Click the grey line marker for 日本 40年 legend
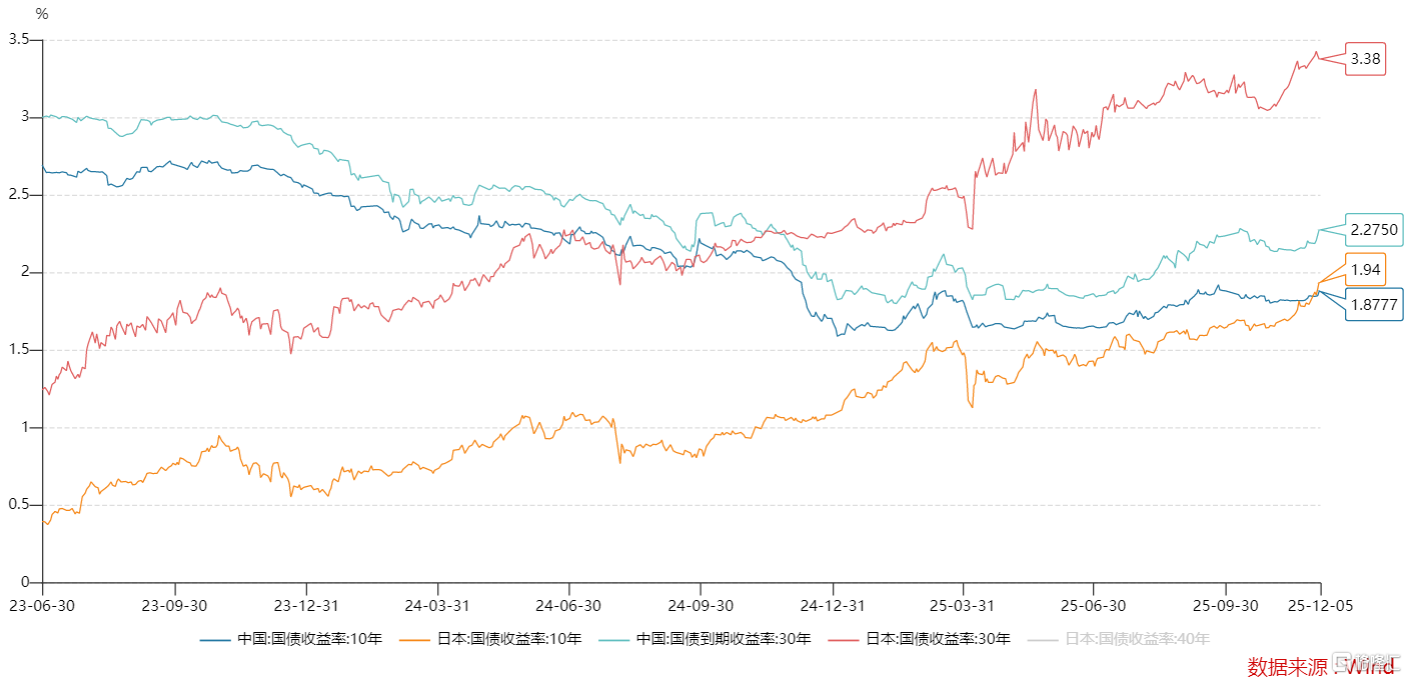The width and height of the screenshot is (1407, 679). pos(1044,638)
